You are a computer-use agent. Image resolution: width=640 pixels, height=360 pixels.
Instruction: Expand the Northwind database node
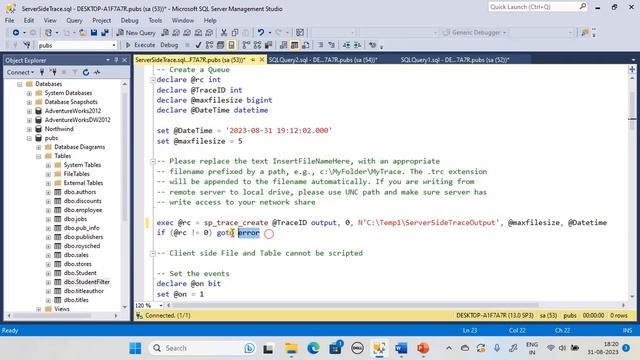pos(29,129)
